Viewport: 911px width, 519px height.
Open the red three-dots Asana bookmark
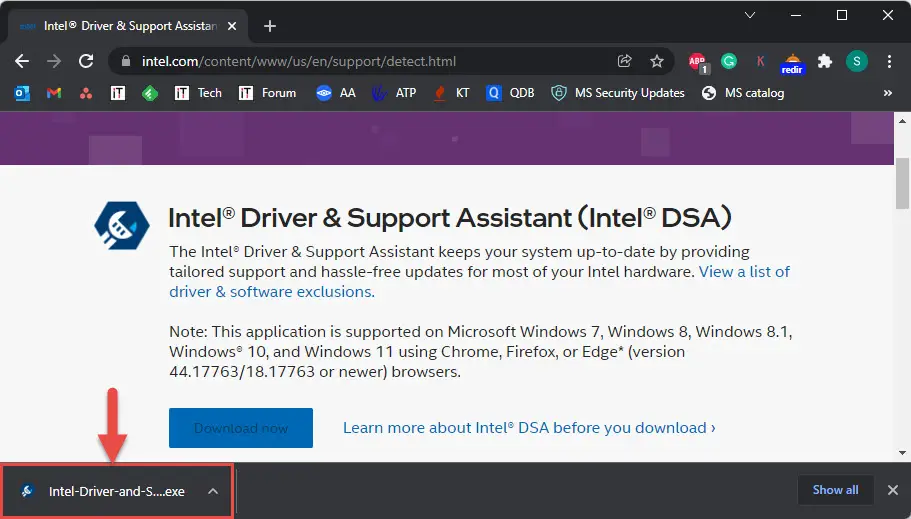86,93
